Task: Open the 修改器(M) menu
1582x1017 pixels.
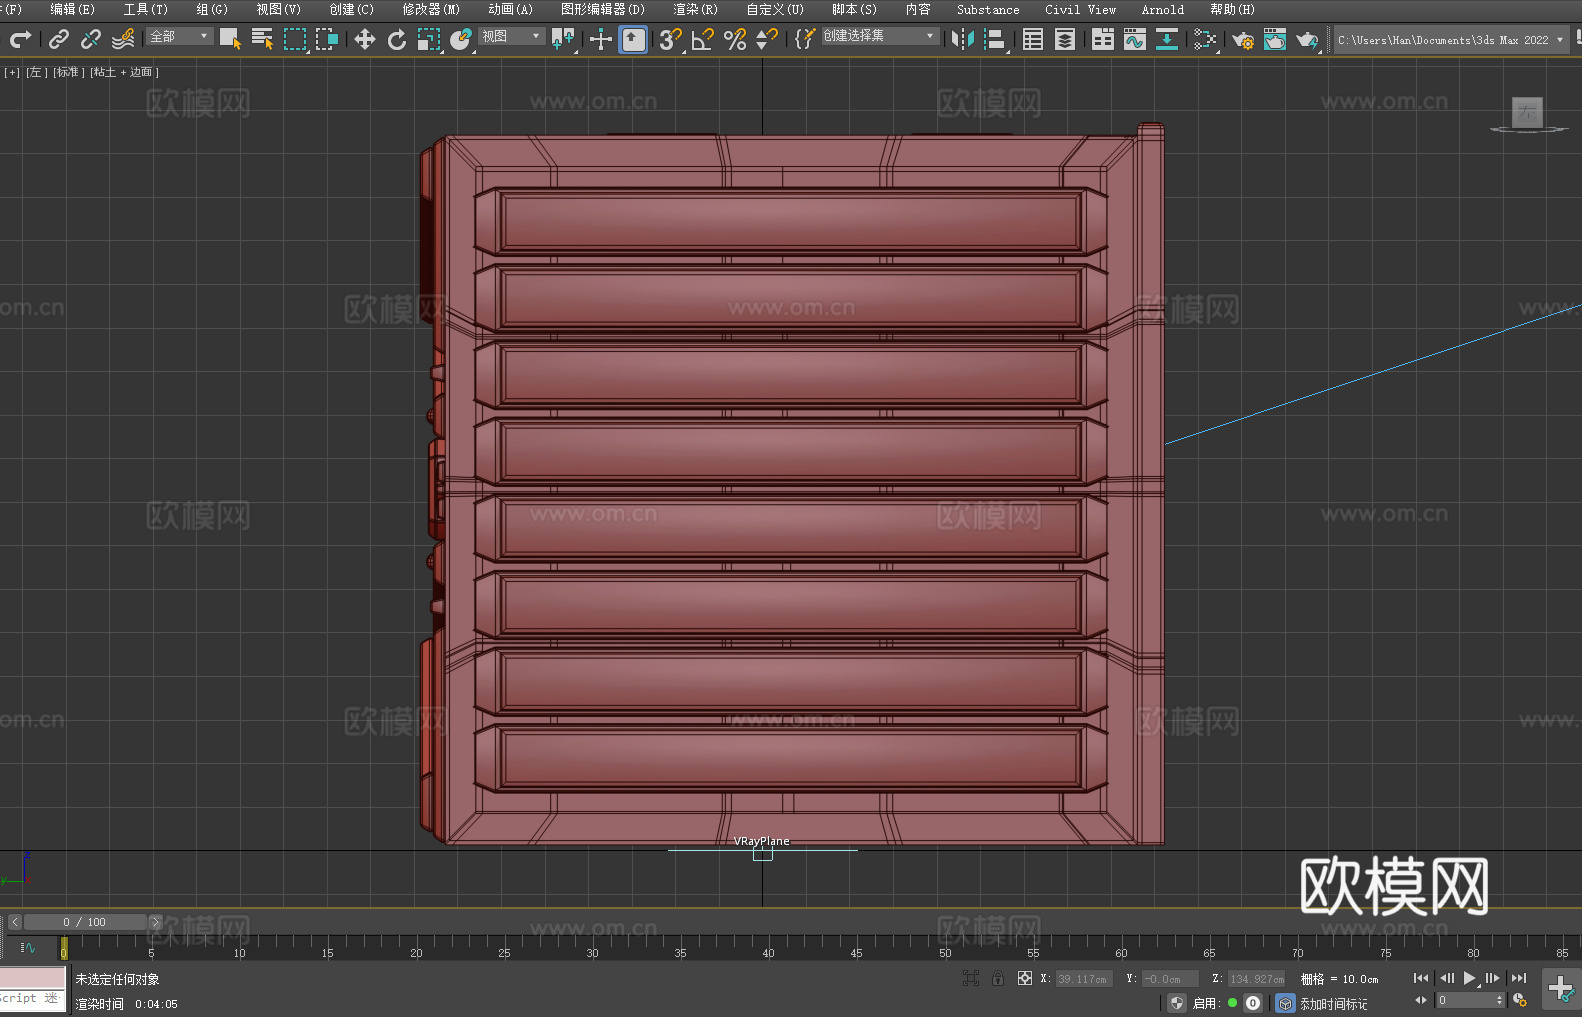Action: pyautogui.click(x=431, y=9)
